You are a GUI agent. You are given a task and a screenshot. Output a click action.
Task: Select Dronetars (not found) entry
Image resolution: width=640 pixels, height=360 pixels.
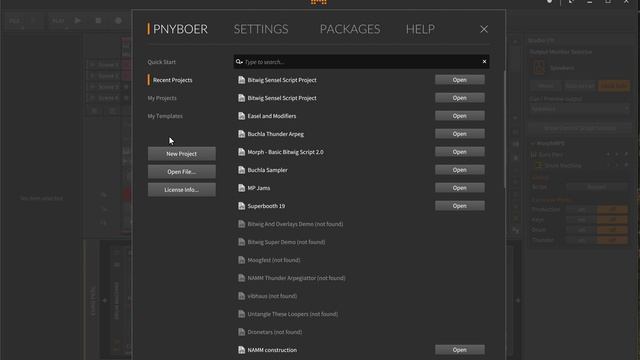click(x=275, y=331)
